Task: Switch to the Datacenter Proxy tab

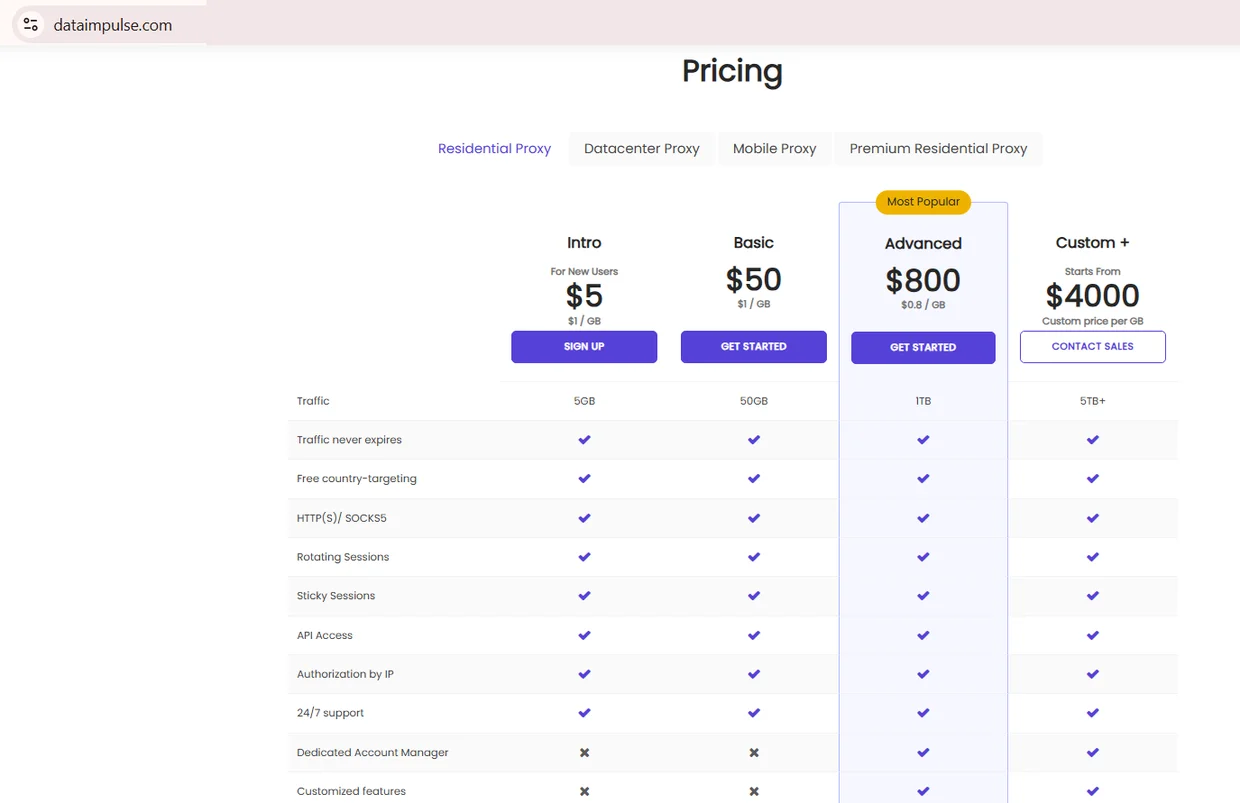Action: 642,148
